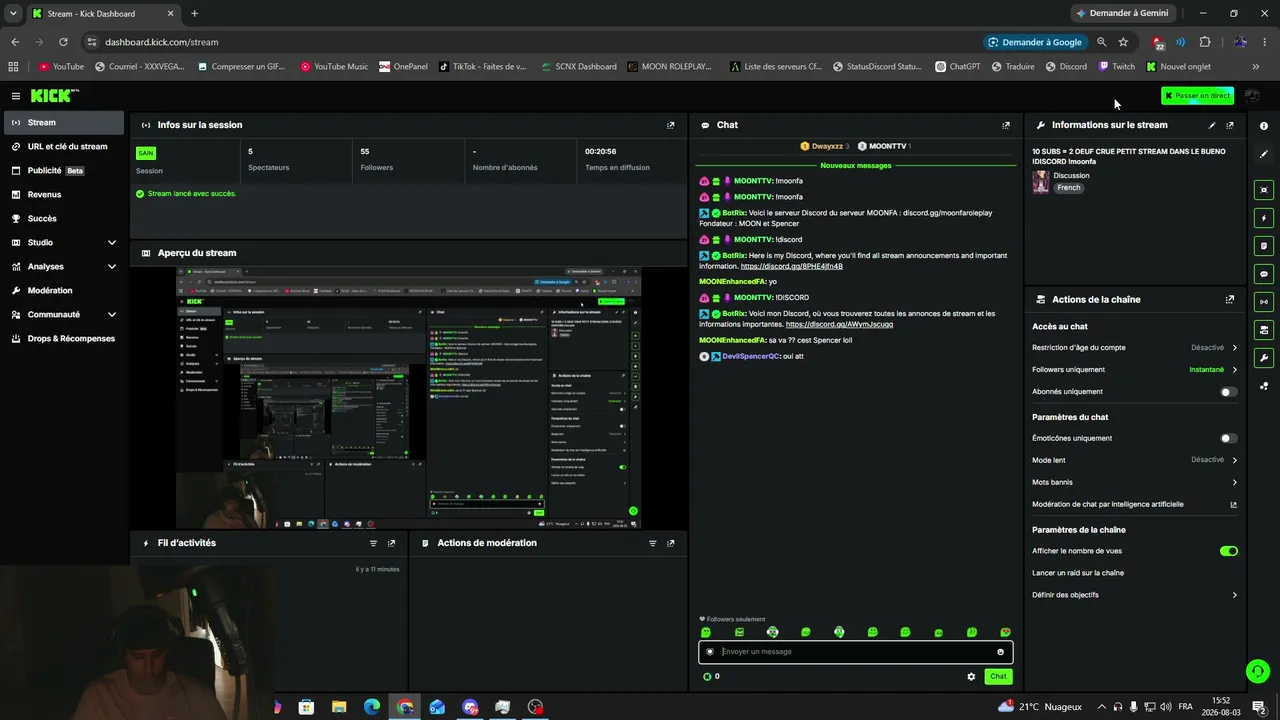Pop out the Fil d'activités panel
1280x720 pixels.
391,543
